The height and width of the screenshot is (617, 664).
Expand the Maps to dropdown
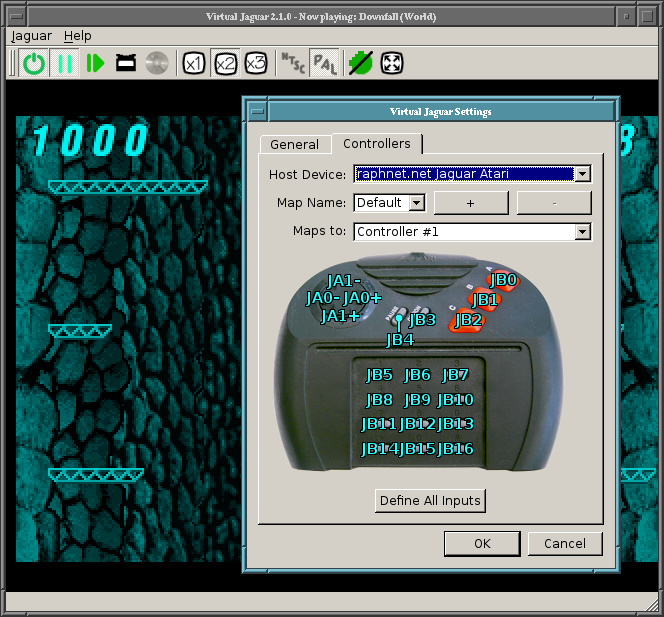coord(583,232)
